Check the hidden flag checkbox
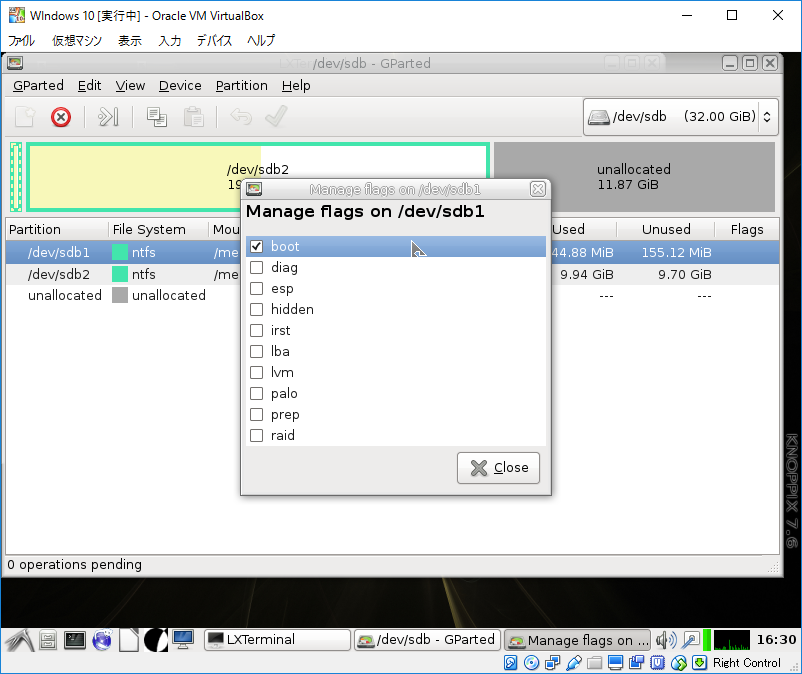The width and height of the screenshot is (802, 674). point(256,309)
